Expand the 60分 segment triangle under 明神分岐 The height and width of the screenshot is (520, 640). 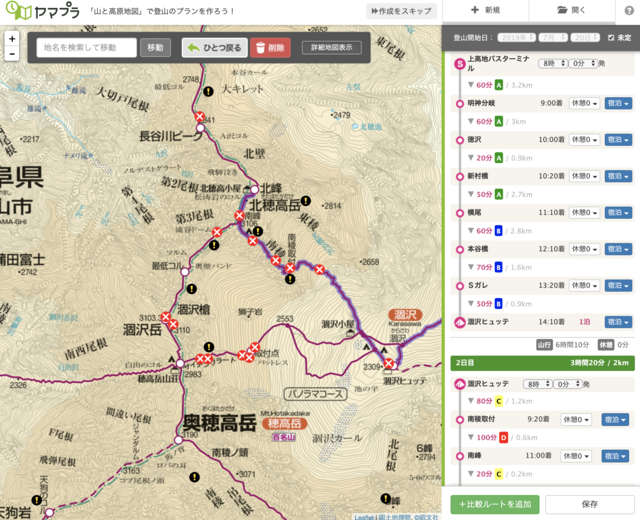471,121
